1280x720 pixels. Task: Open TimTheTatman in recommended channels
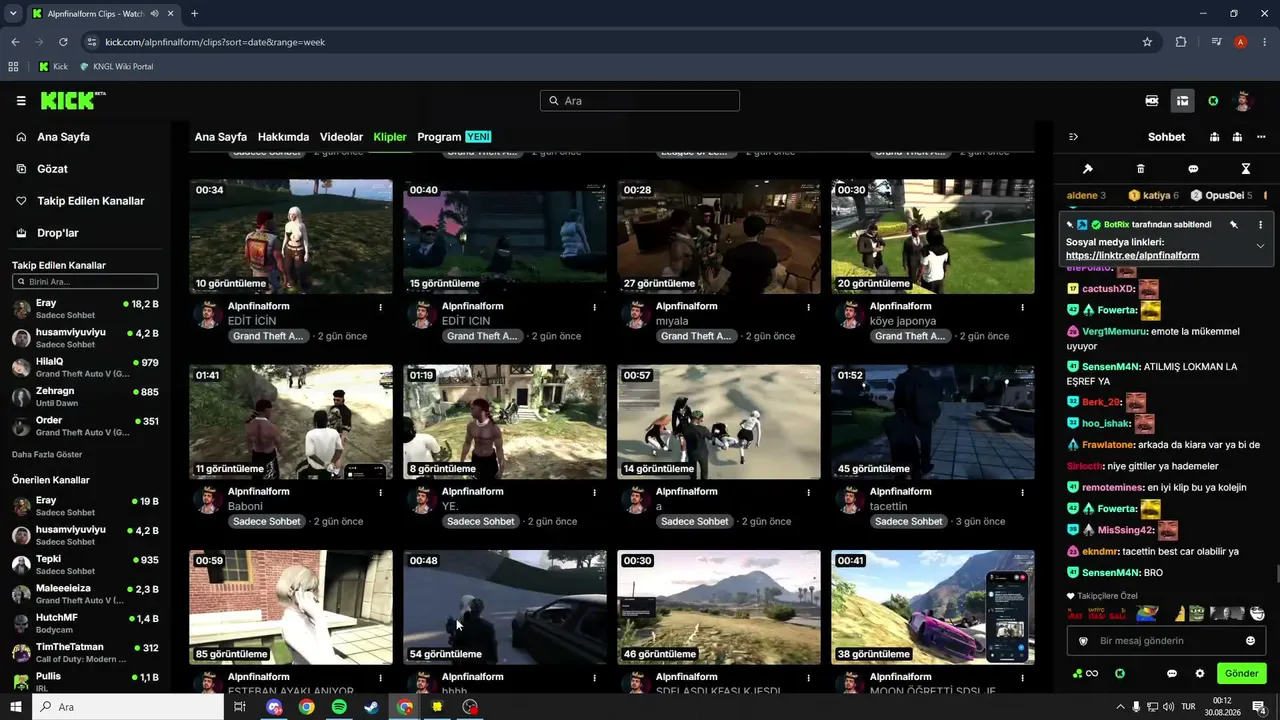pos(85,653)
